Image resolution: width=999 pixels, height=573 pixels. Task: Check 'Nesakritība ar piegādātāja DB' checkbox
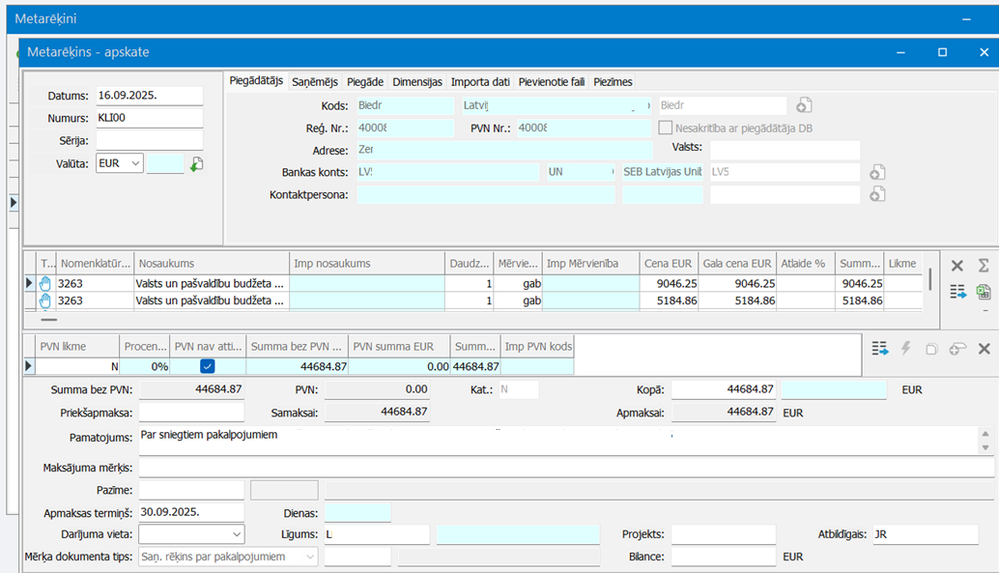tap(667, 128)
